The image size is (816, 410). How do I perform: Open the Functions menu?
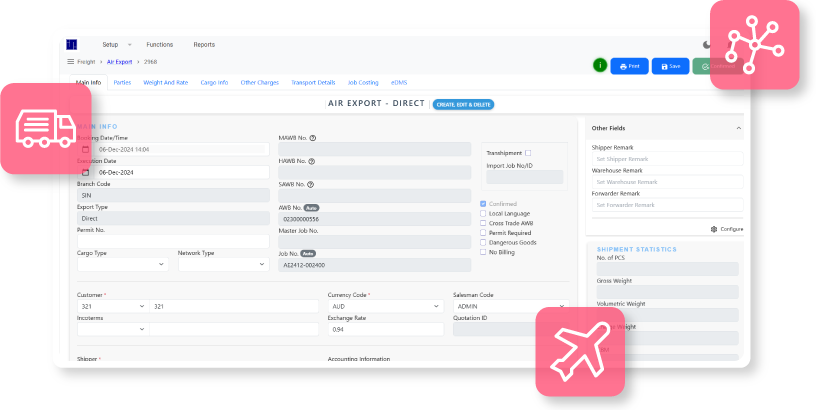pyautogui.click(x=159, y=45)
